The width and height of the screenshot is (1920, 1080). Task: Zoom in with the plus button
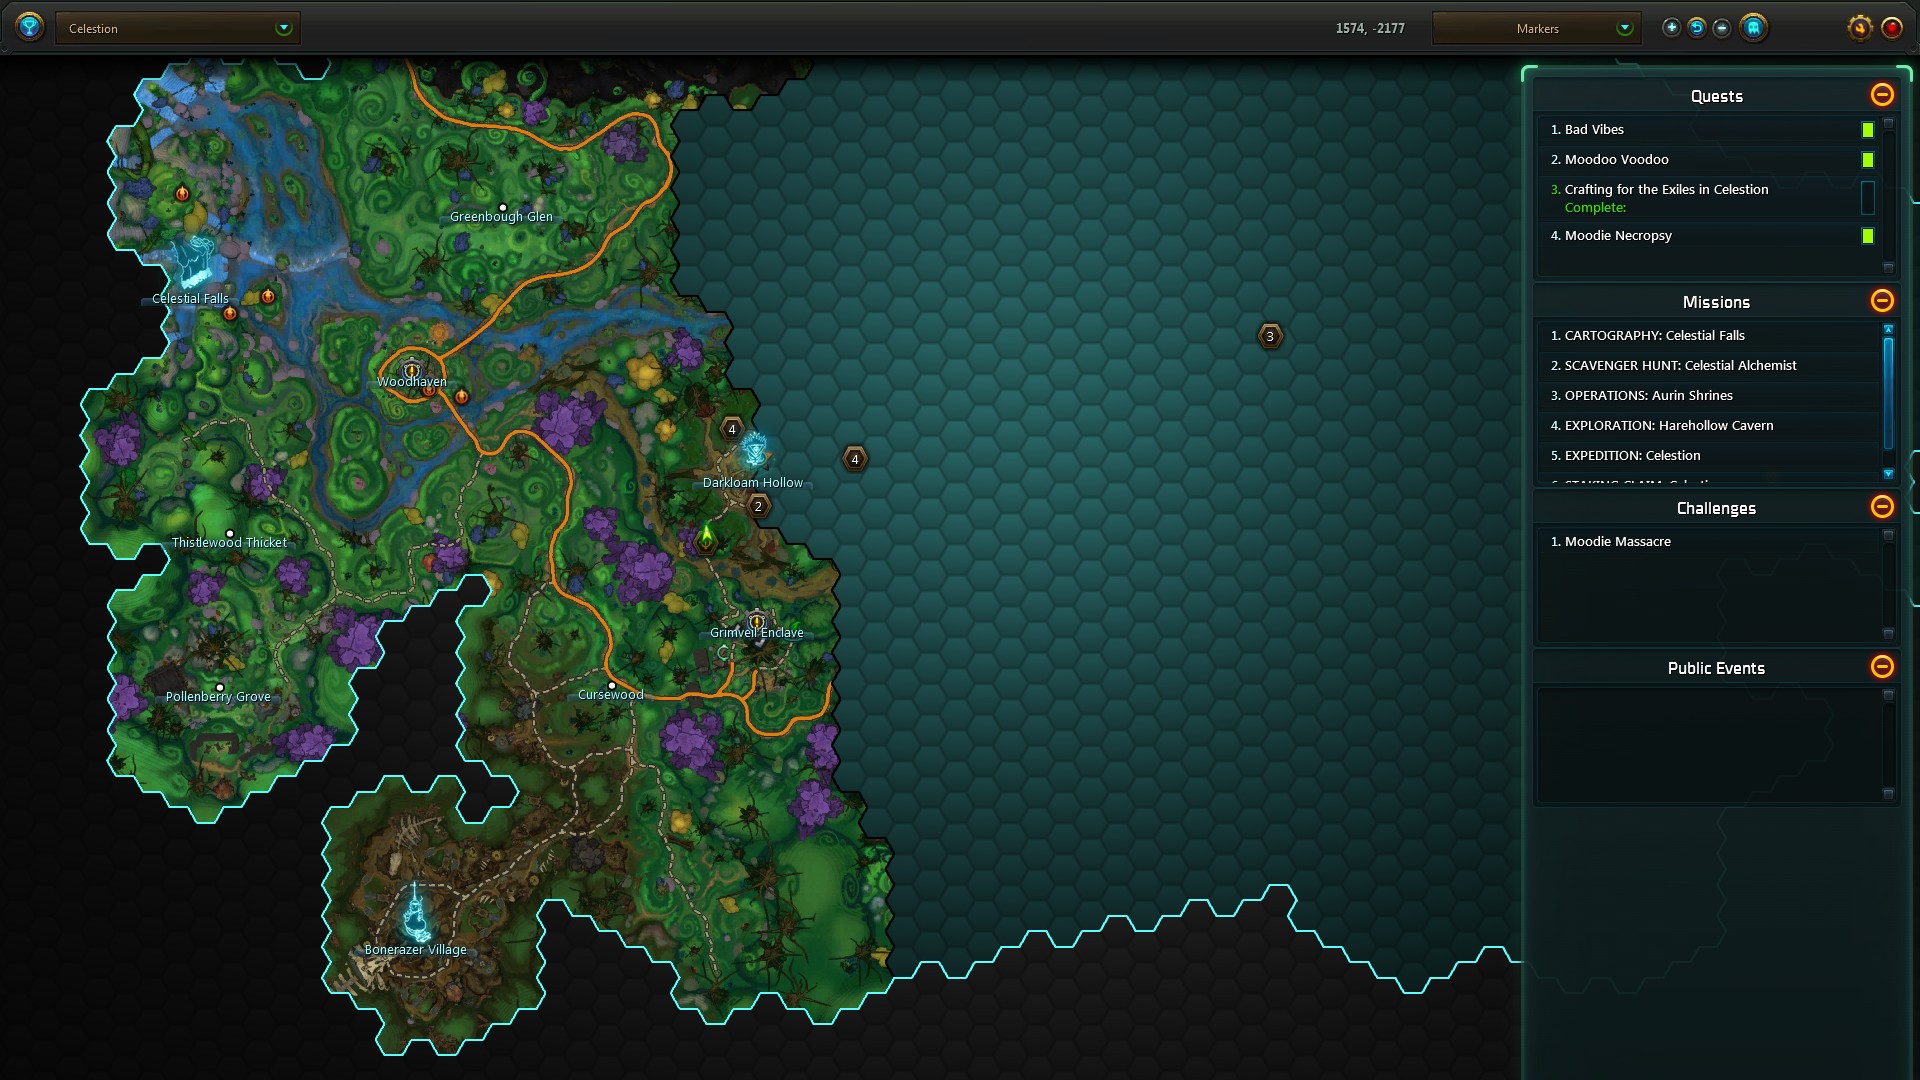[1671, 28]
